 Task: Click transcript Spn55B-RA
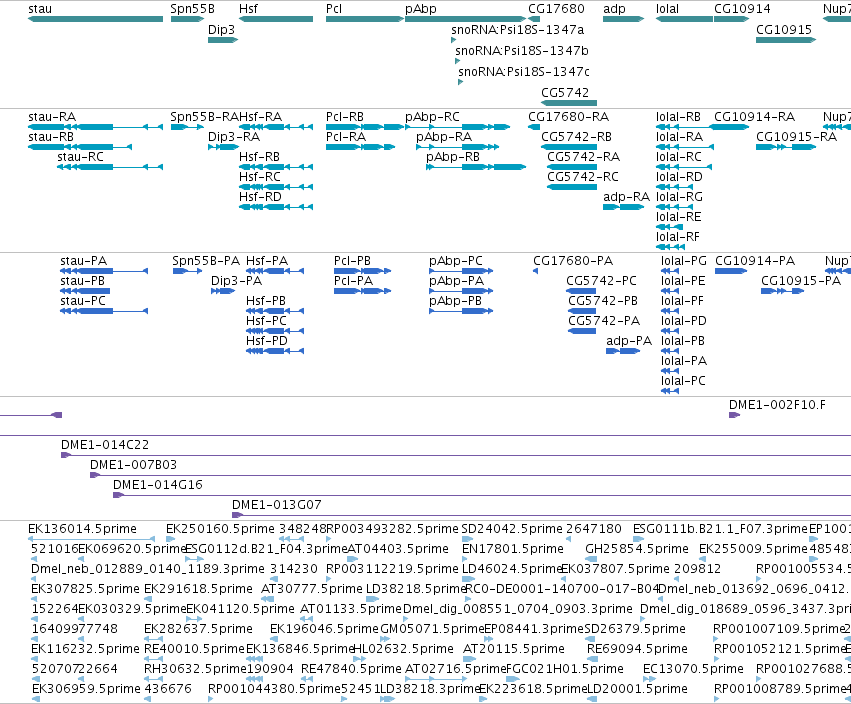point(187,127)
